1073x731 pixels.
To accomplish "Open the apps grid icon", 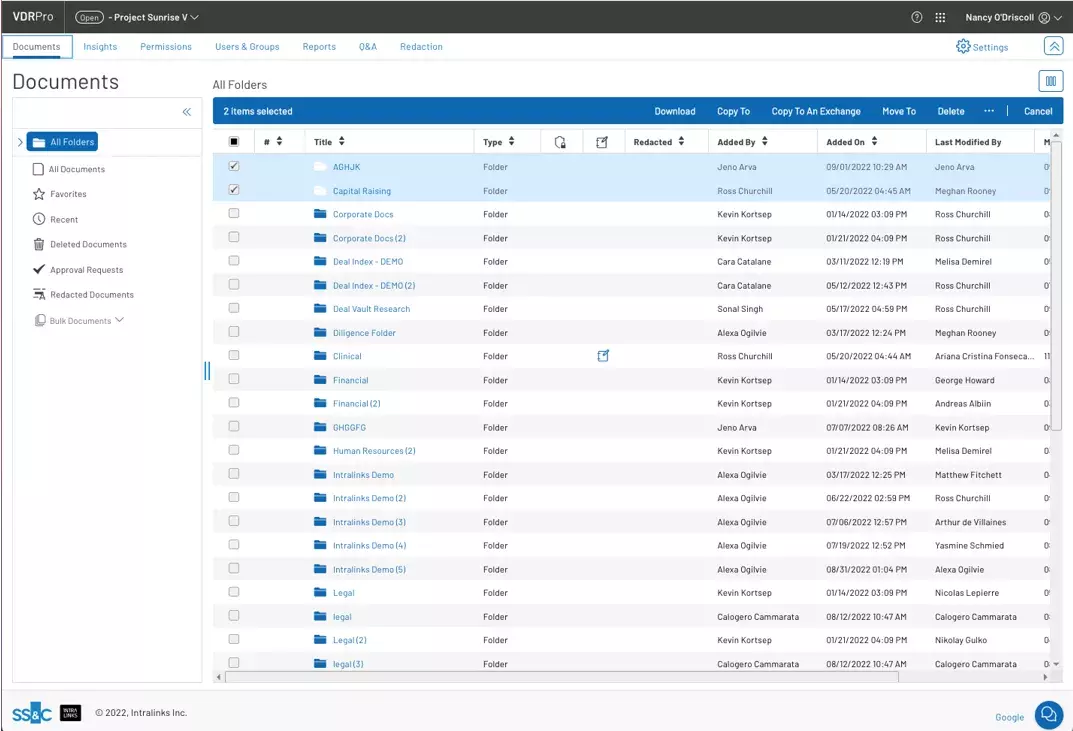I will (940, 17).
